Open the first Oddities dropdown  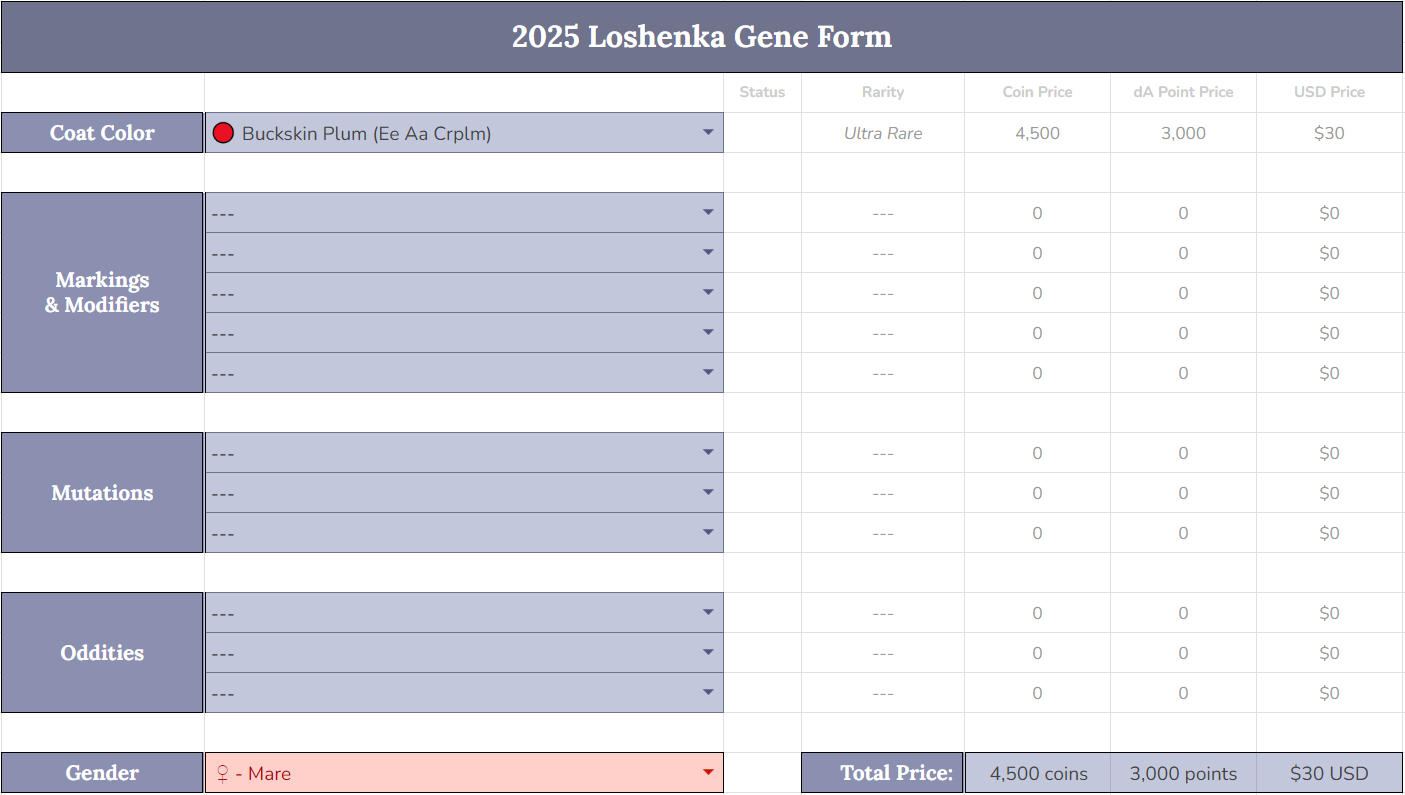(x=708, y=612)
